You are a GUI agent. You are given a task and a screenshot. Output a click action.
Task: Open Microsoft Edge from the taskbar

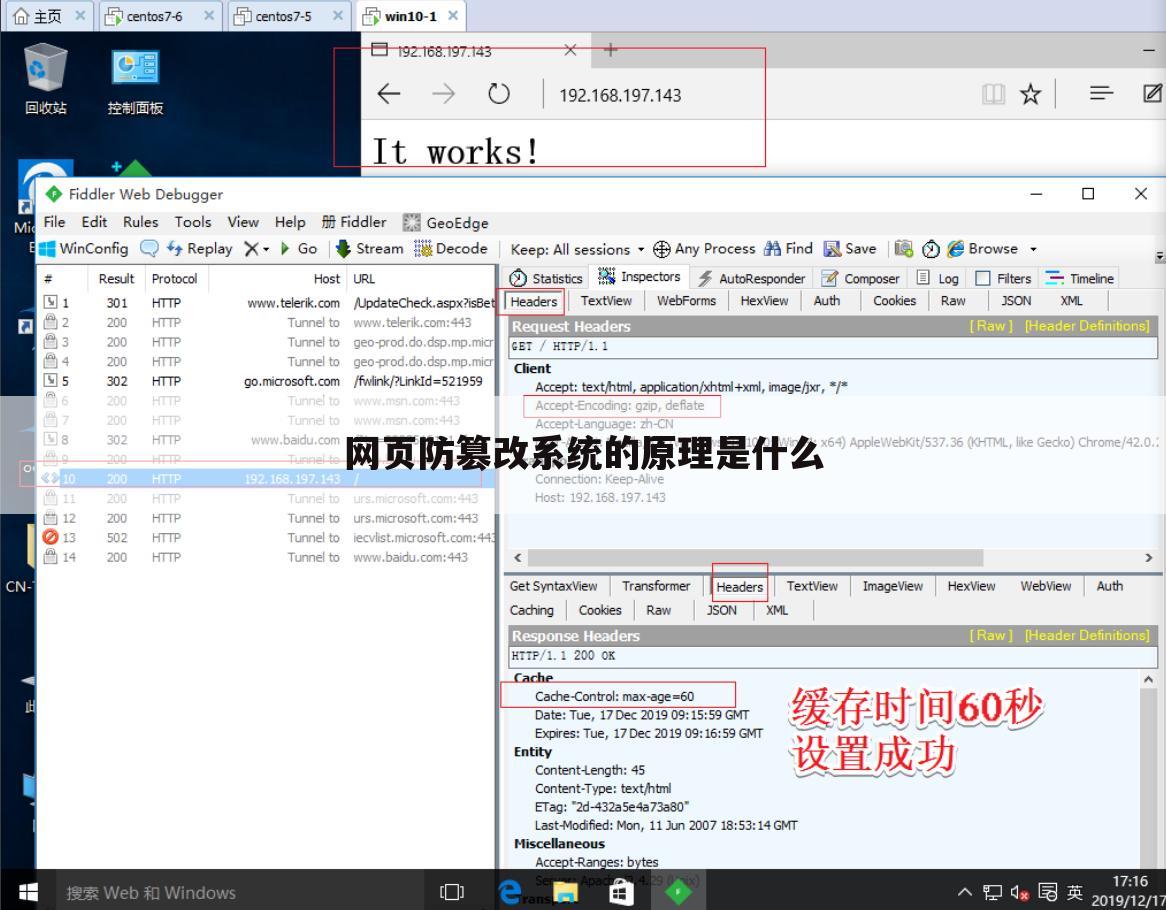point(510,891)
